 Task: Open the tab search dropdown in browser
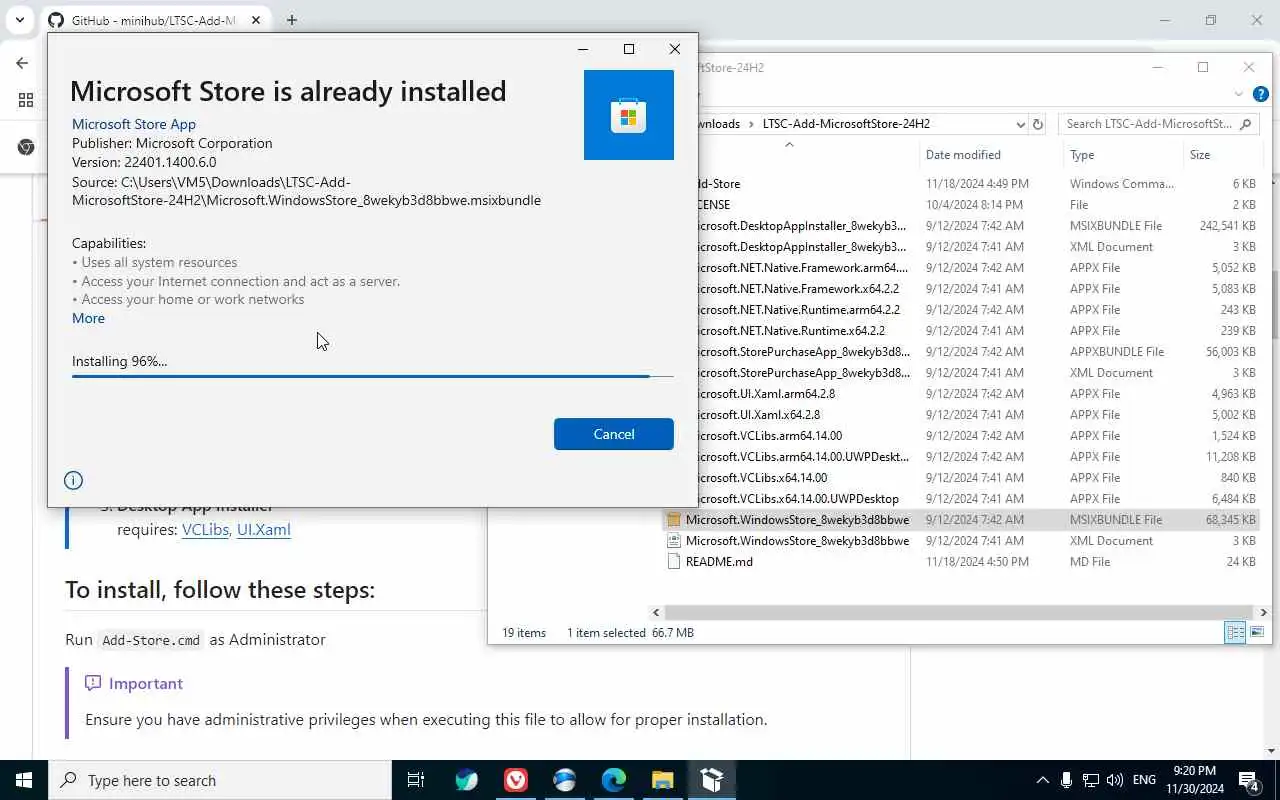[19, 20]
